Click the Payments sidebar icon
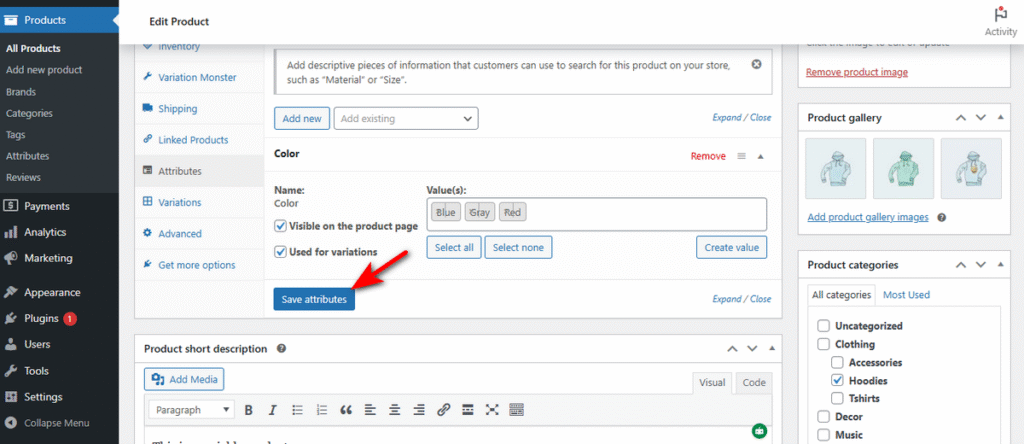Image resolution: width=1024 pixels, height=444 pixels. coord(10,206)
